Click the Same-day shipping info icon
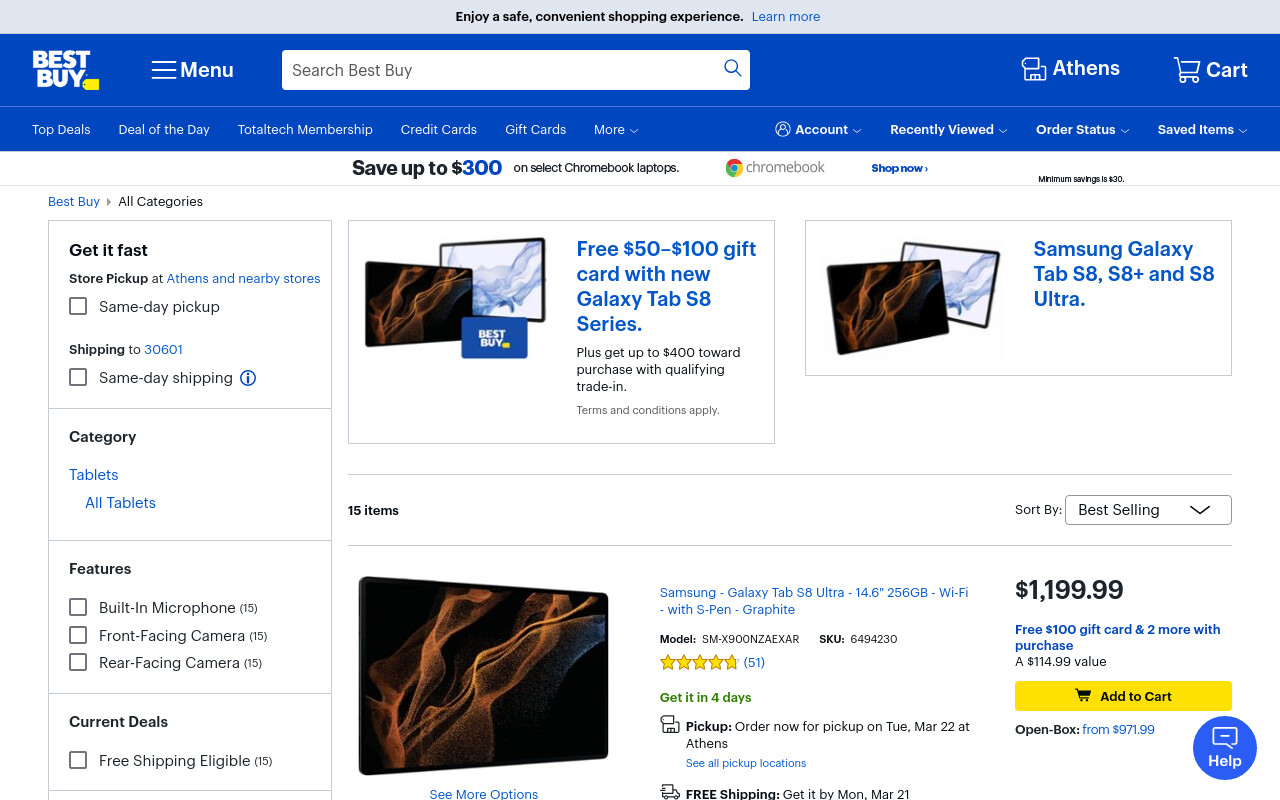This screenshot has width=1280, height=800. coord(248,378)
